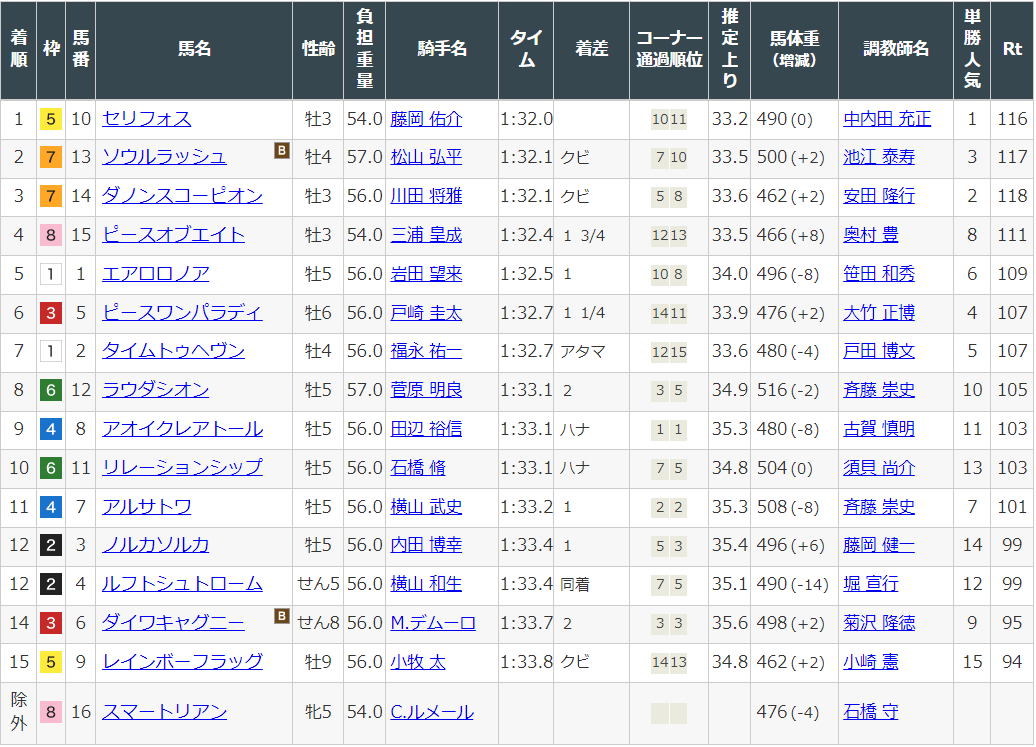Screen dimensions: 1036x747
Task: Open jockey link 三浦 皇成
Action: [x=426, y=235]
